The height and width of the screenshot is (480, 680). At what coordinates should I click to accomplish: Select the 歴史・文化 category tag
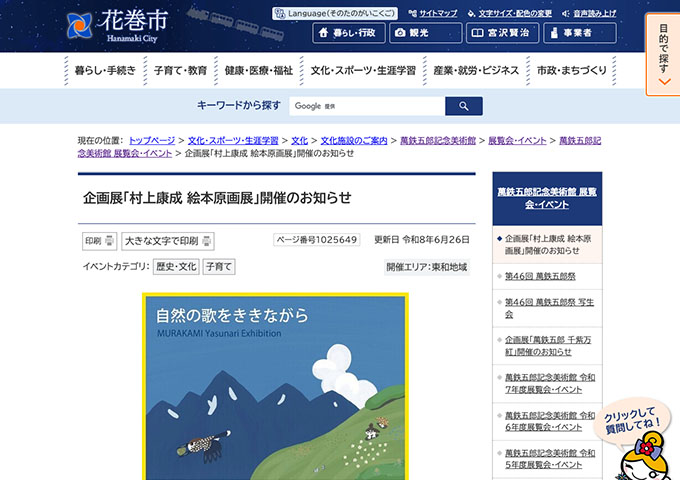coord(176,267)
